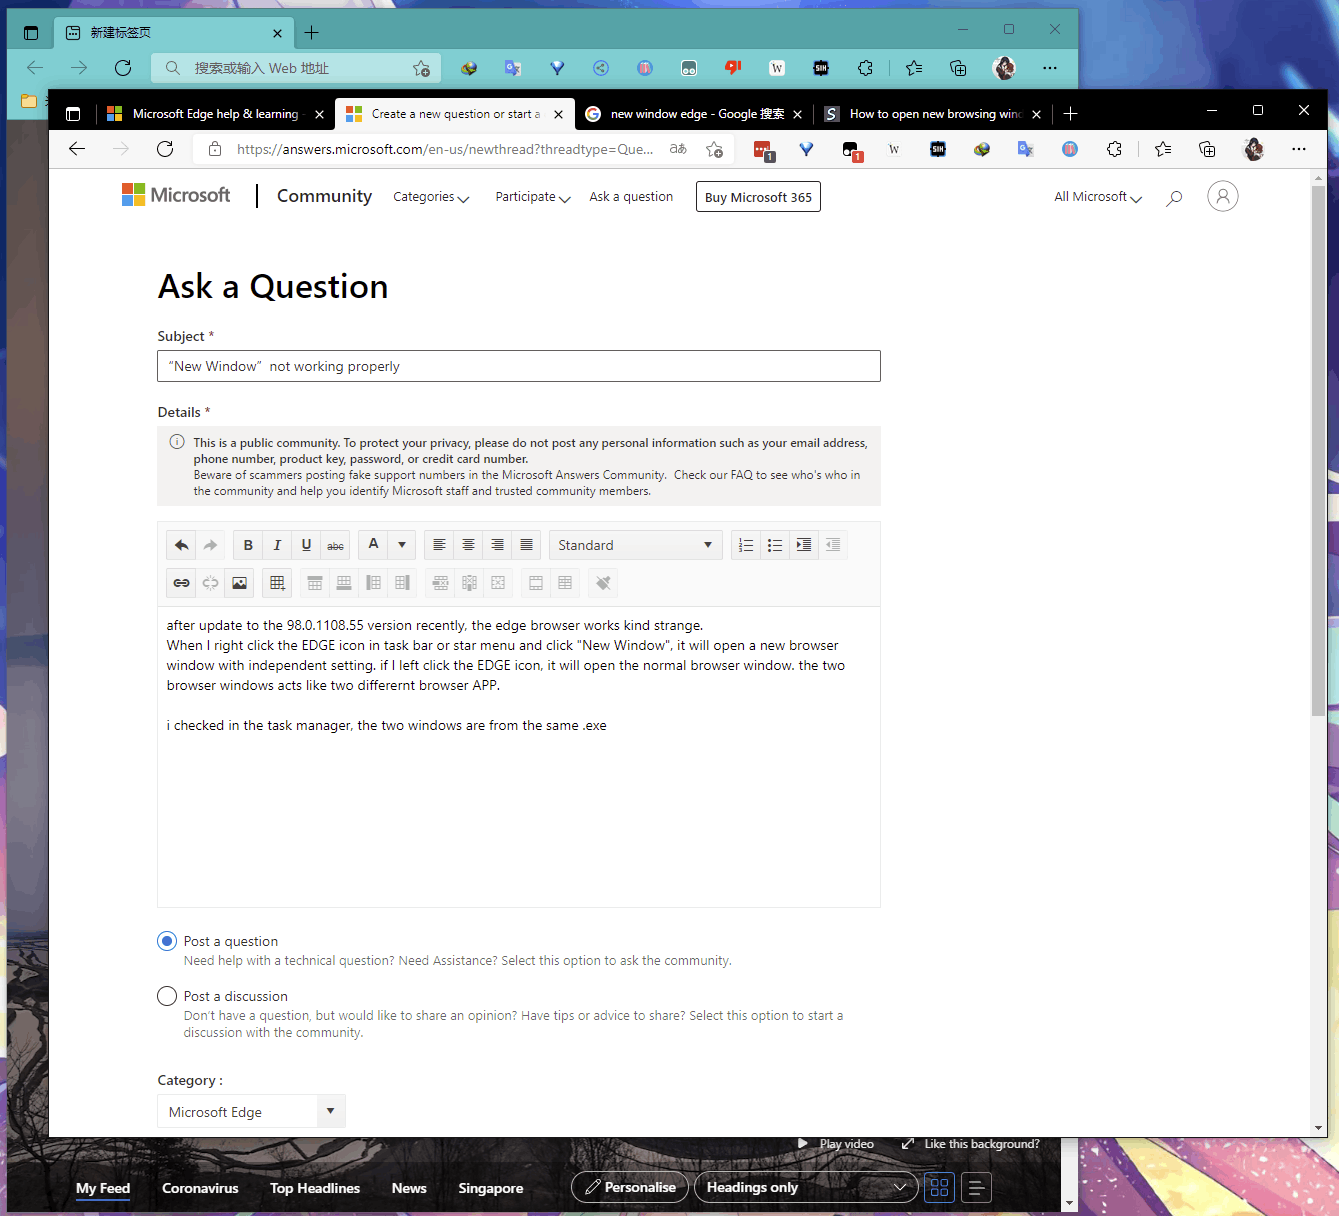Insert hyperlink using the link icon

[x=181, y=583]
